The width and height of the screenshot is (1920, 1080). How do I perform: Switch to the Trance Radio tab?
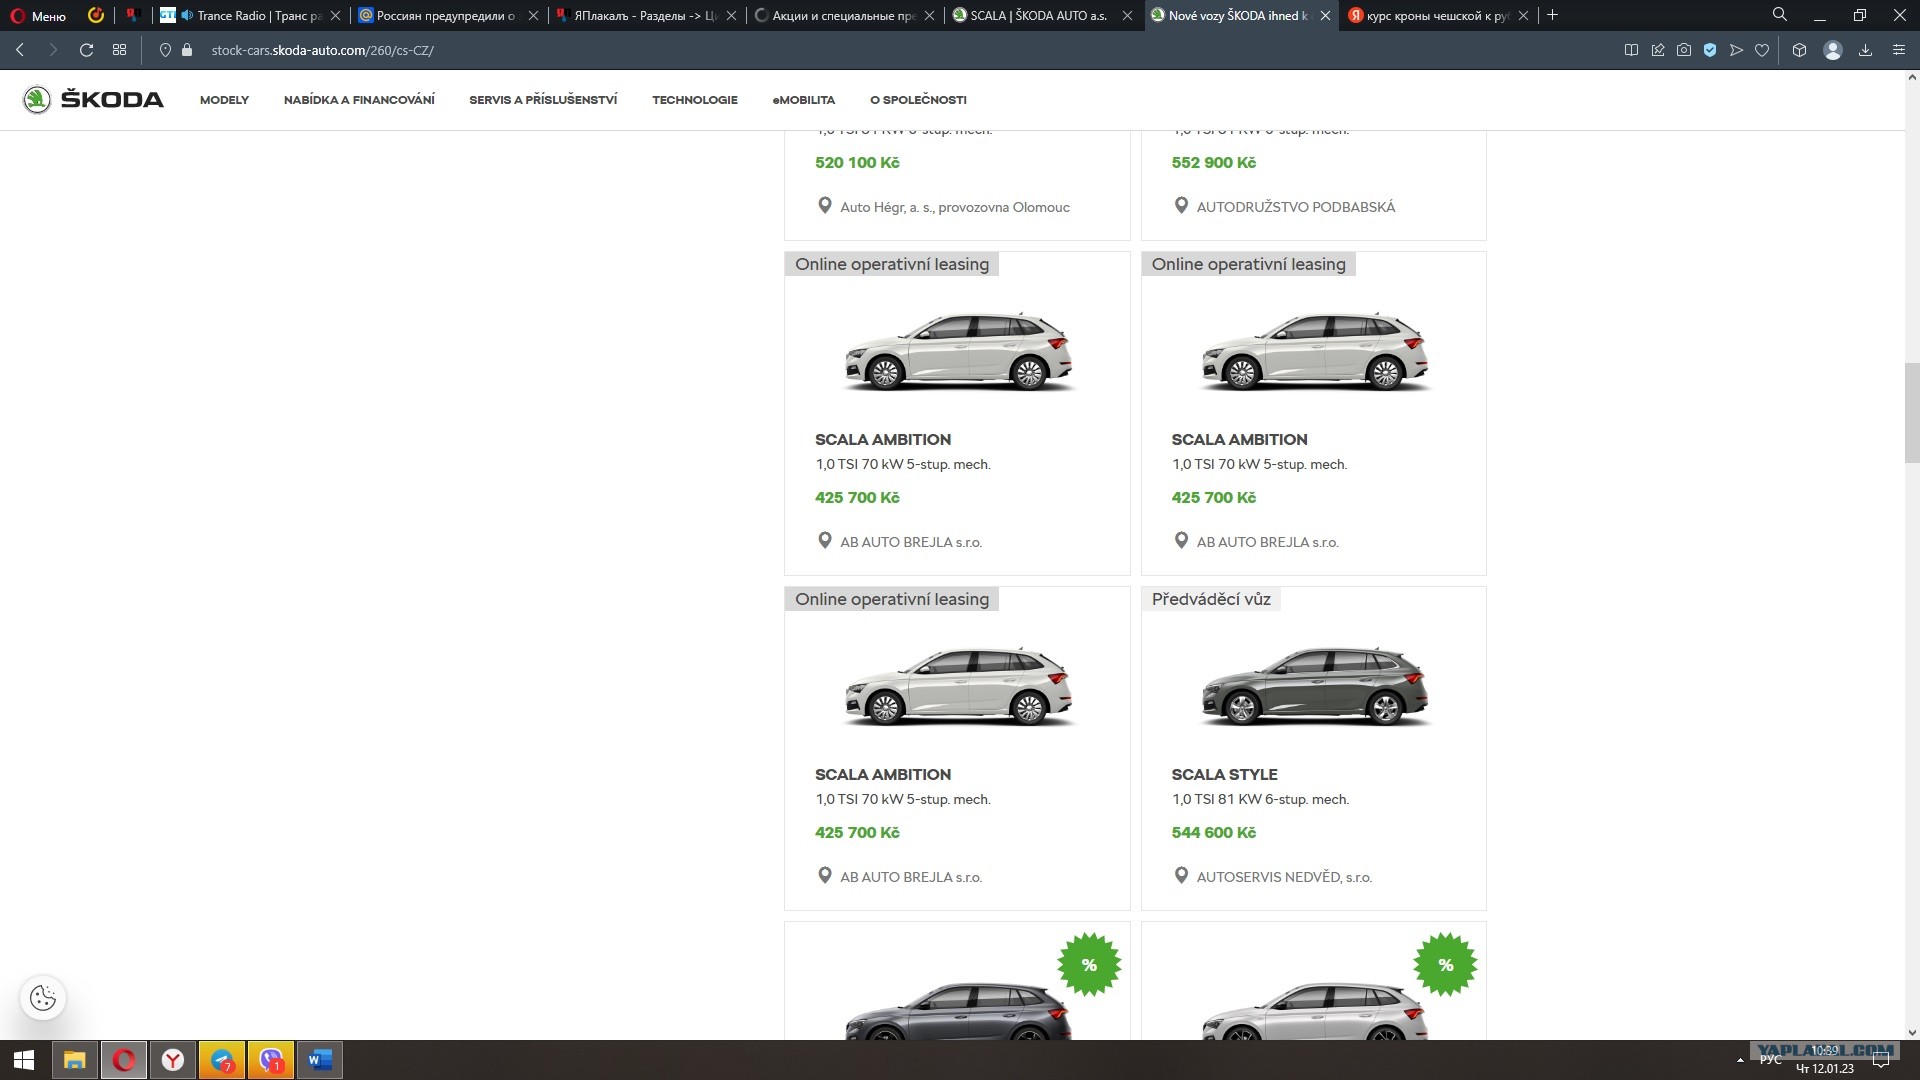click(x=250, y=15)
